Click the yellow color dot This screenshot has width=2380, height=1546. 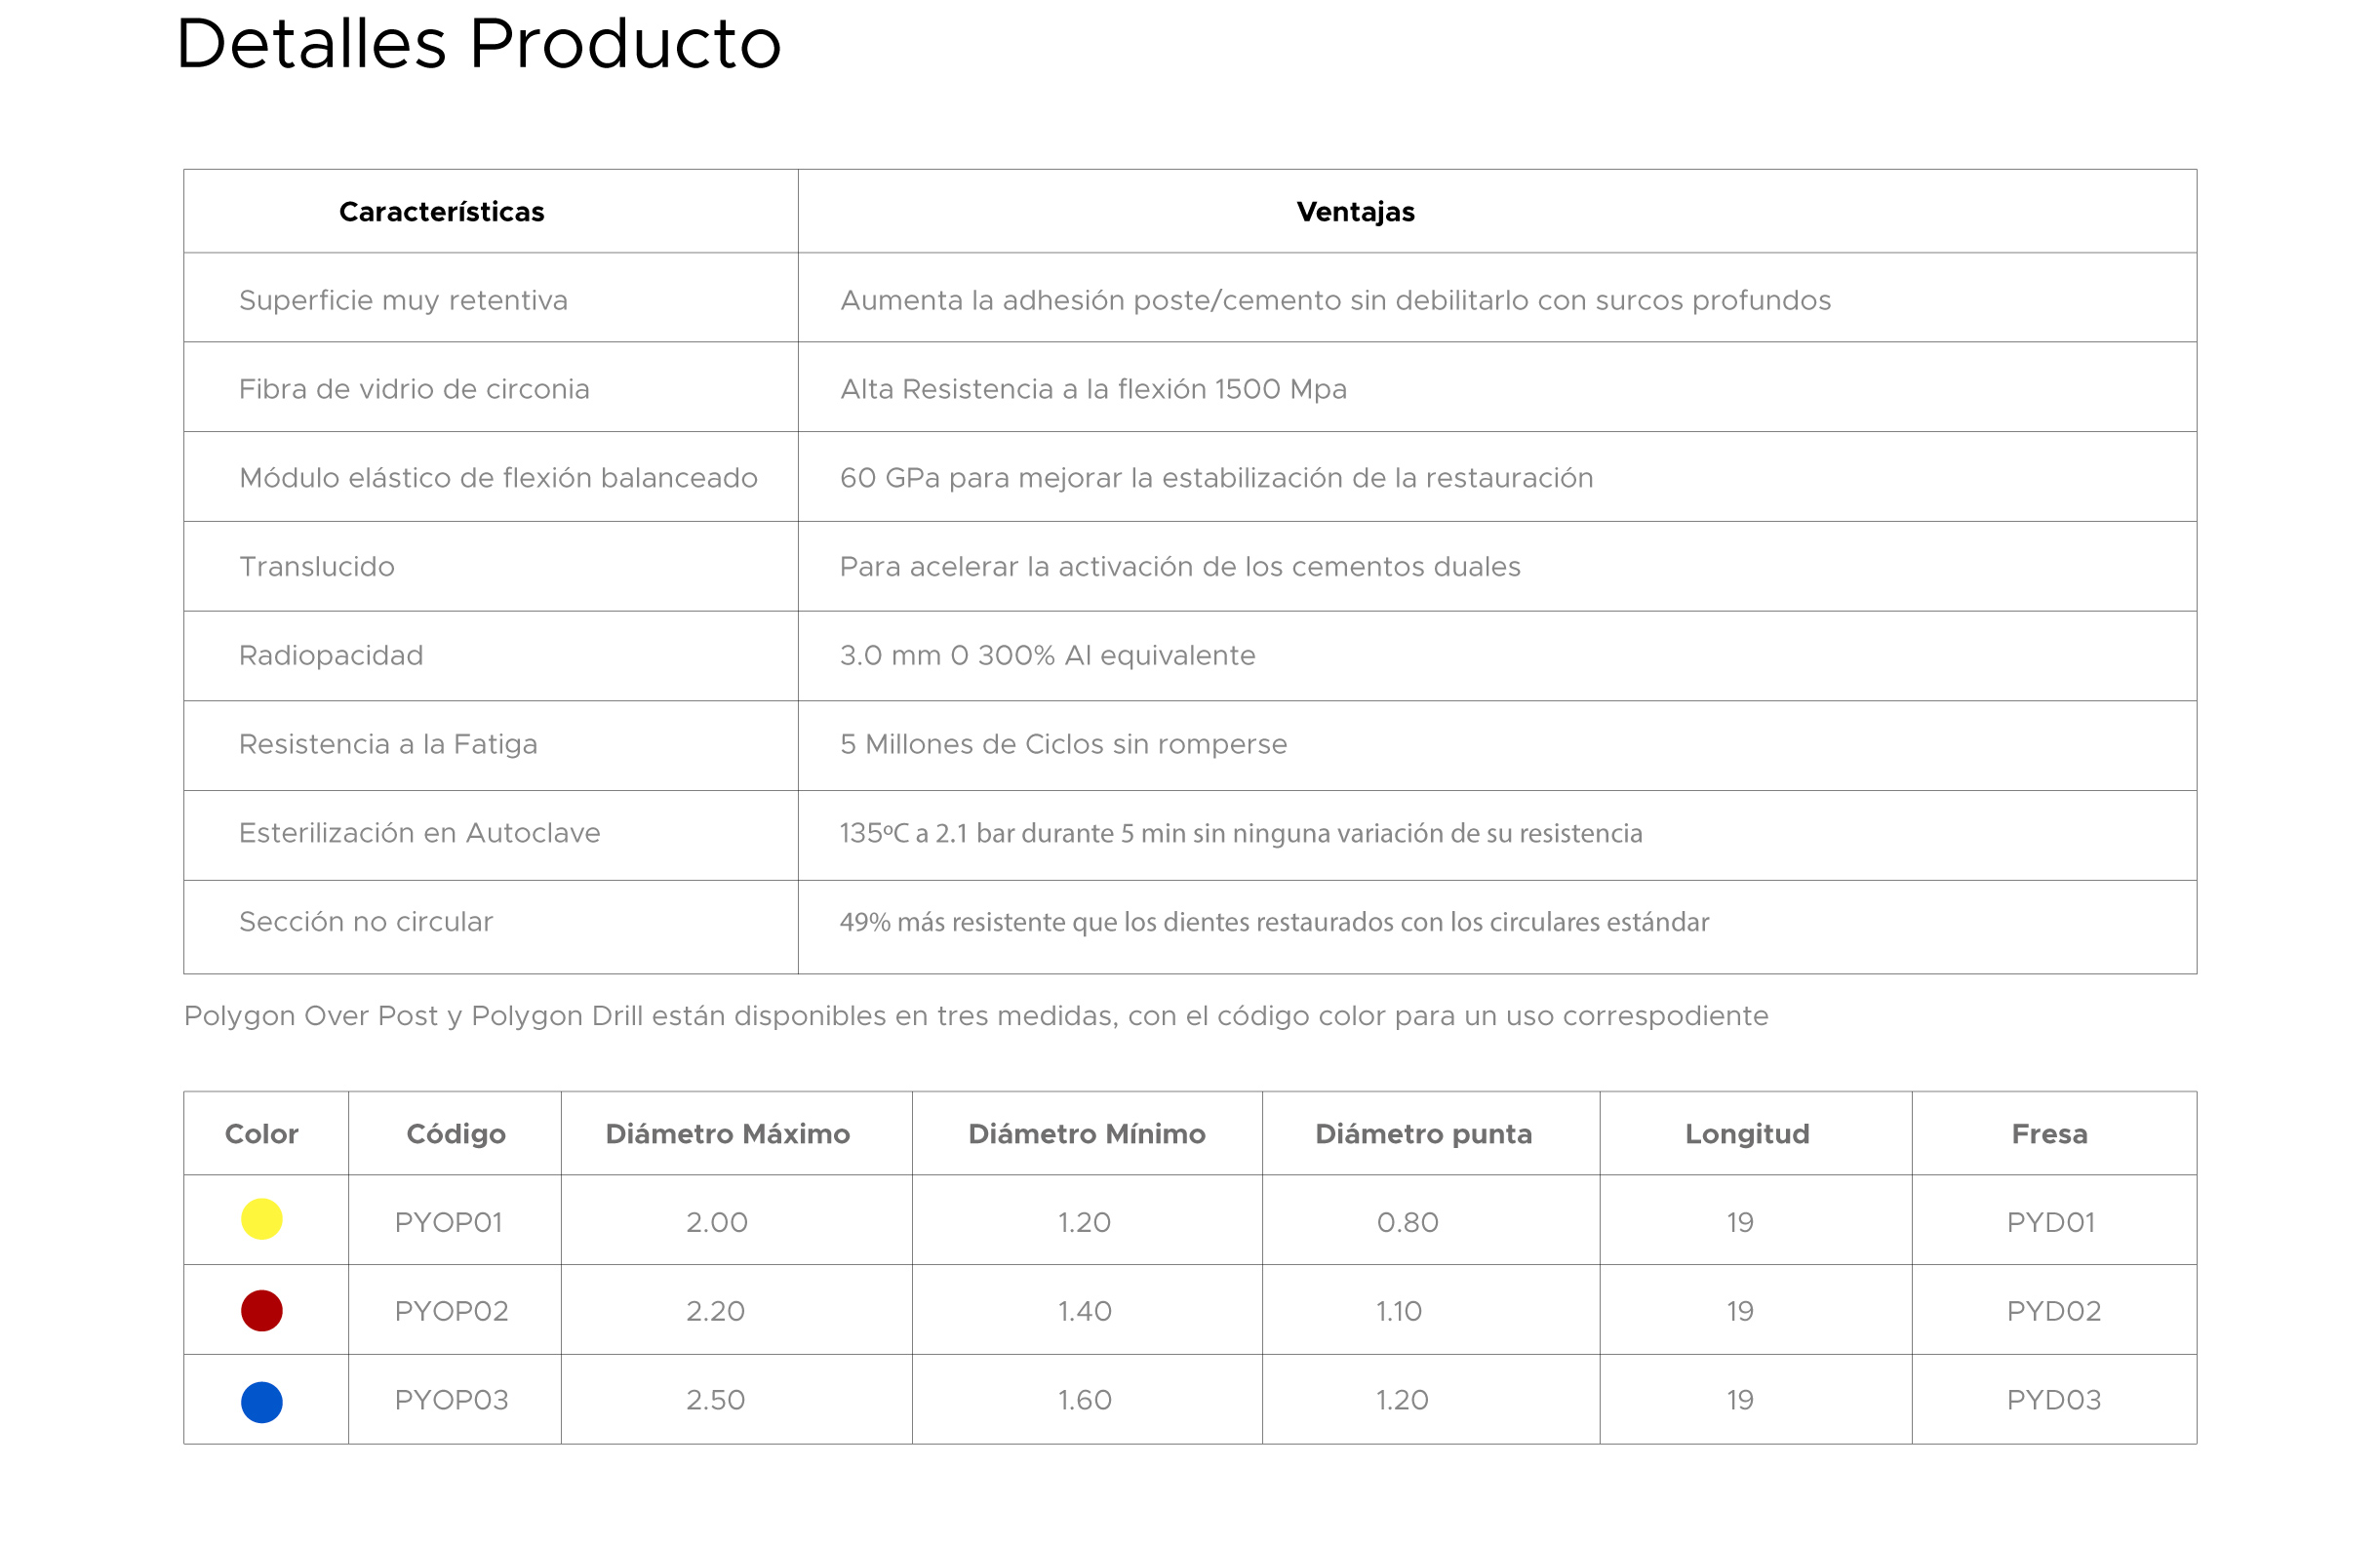pyautogui.click(x=262, y=1219)
